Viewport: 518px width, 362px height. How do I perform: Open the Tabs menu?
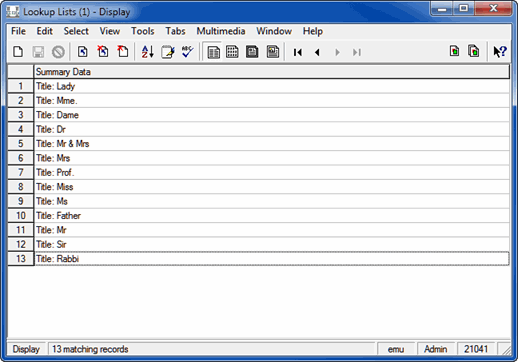tap(175, 31)
